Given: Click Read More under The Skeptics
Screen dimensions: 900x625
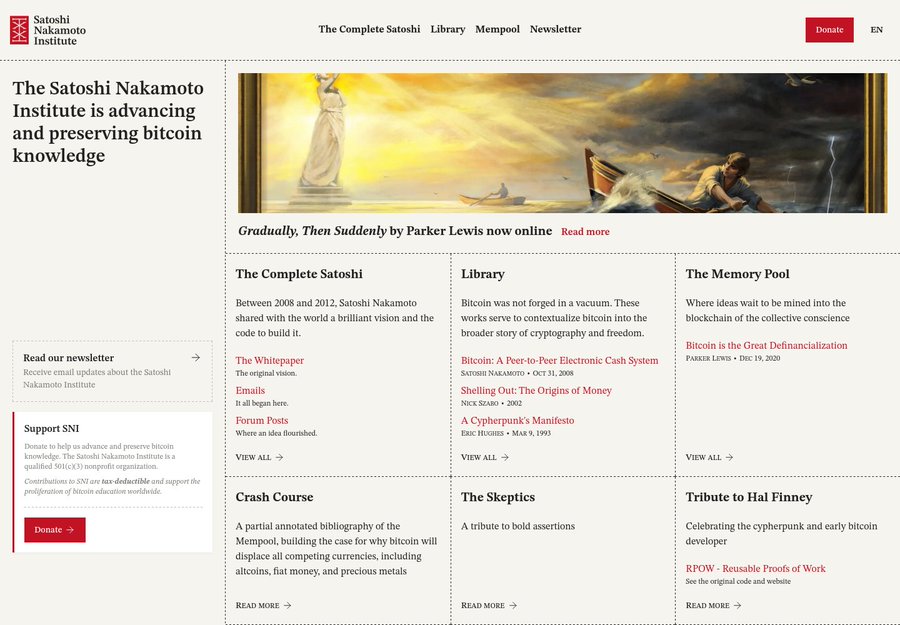Looking at the screenshot, I should click(x=489, y=605).
